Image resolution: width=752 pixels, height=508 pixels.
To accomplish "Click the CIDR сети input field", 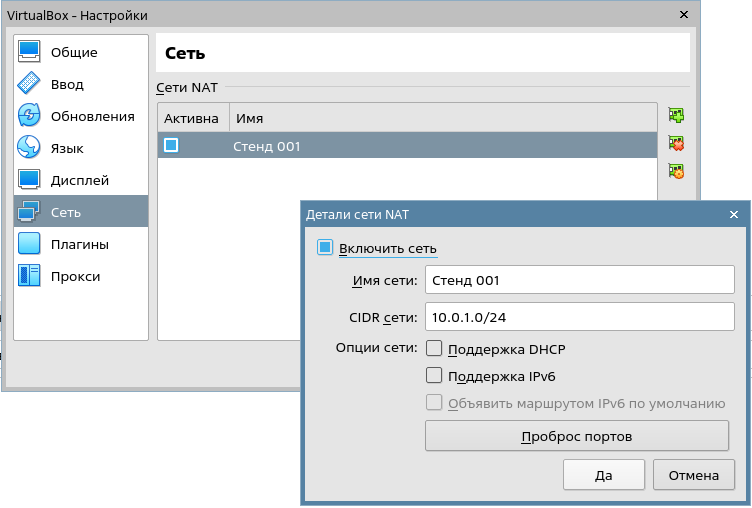I will click(579, 317).
